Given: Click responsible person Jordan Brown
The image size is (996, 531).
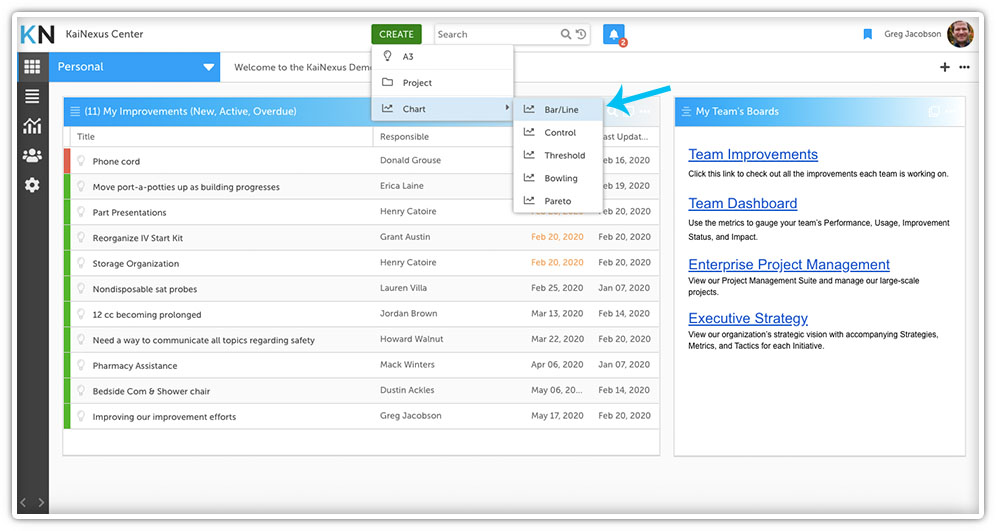Looking at the screenshot, I should (408, 313).
